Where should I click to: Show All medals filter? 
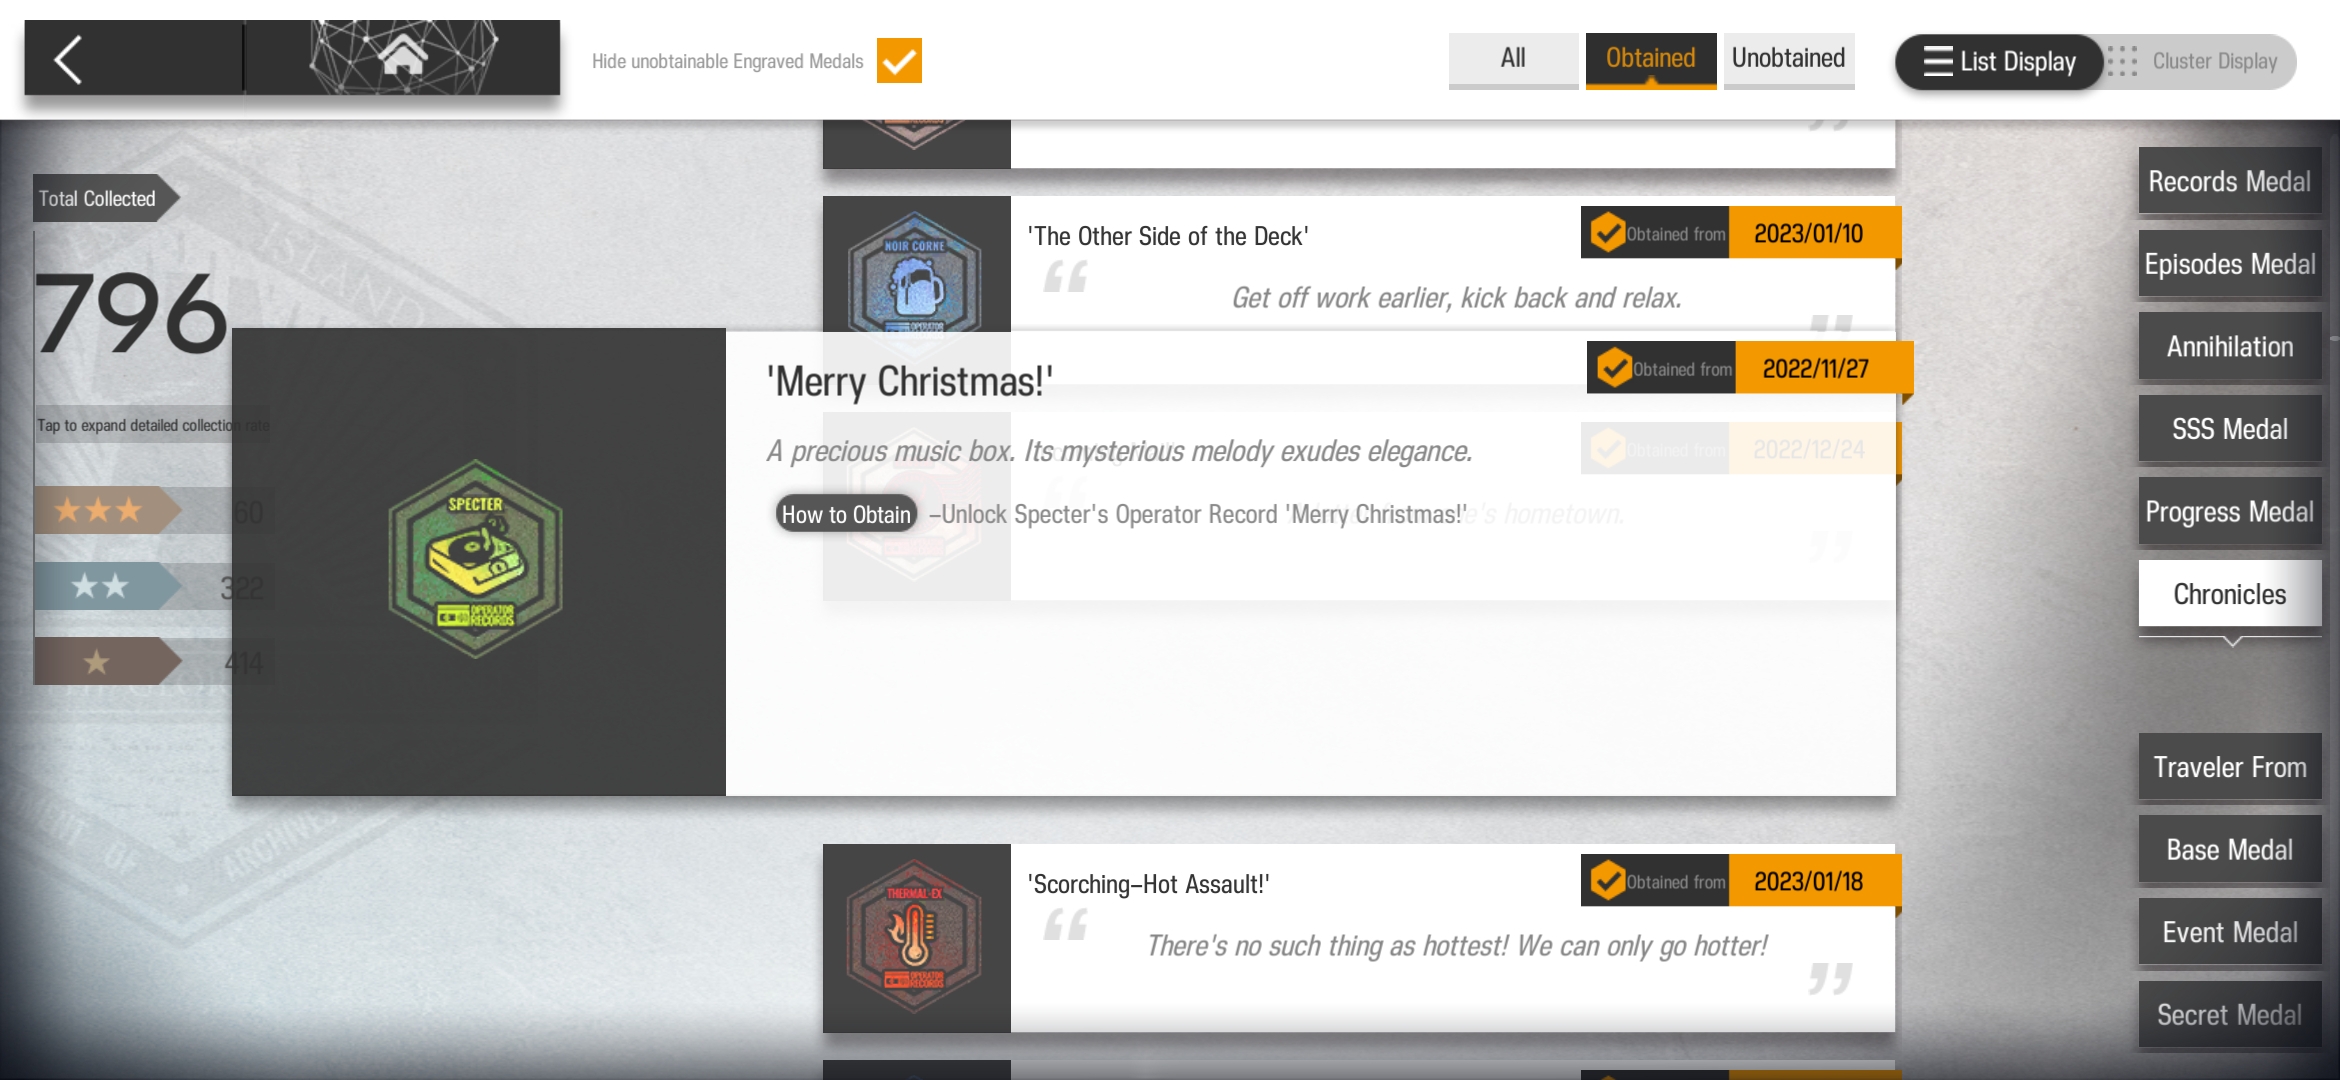(x=1513, y=59)
